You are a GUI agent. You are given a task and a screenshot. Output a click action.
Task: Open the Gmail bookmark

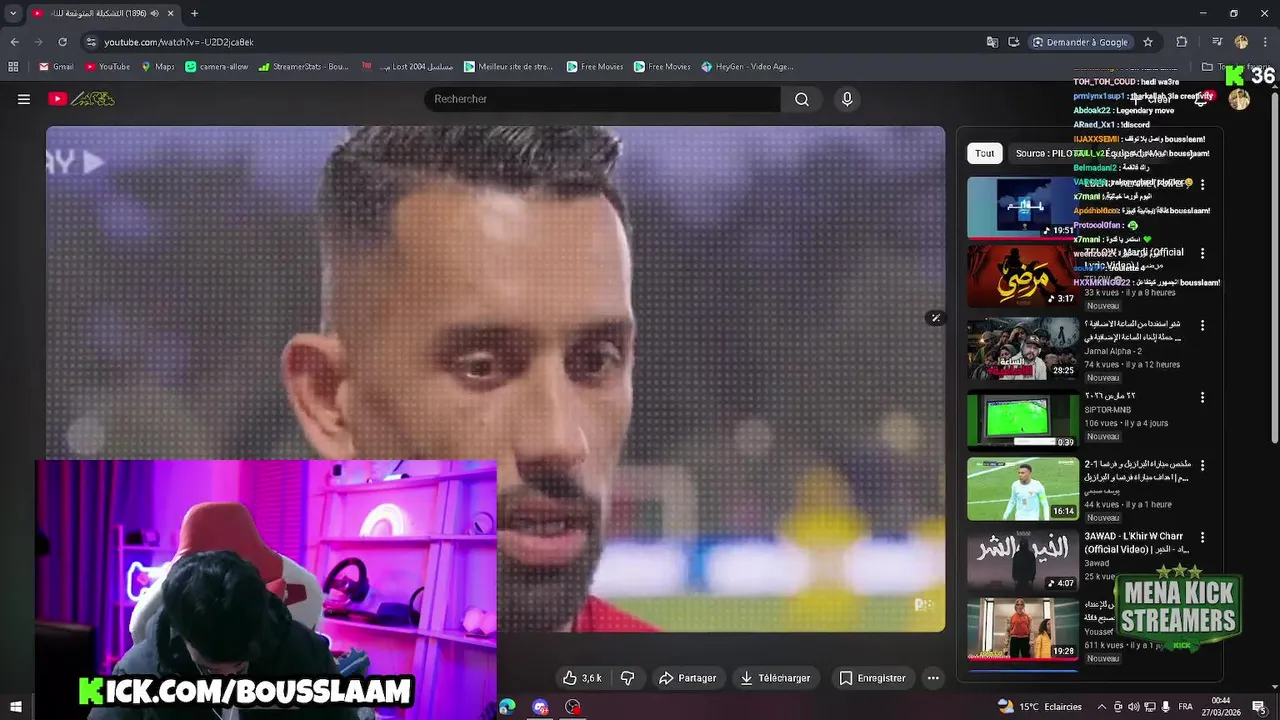coord(56,67)
